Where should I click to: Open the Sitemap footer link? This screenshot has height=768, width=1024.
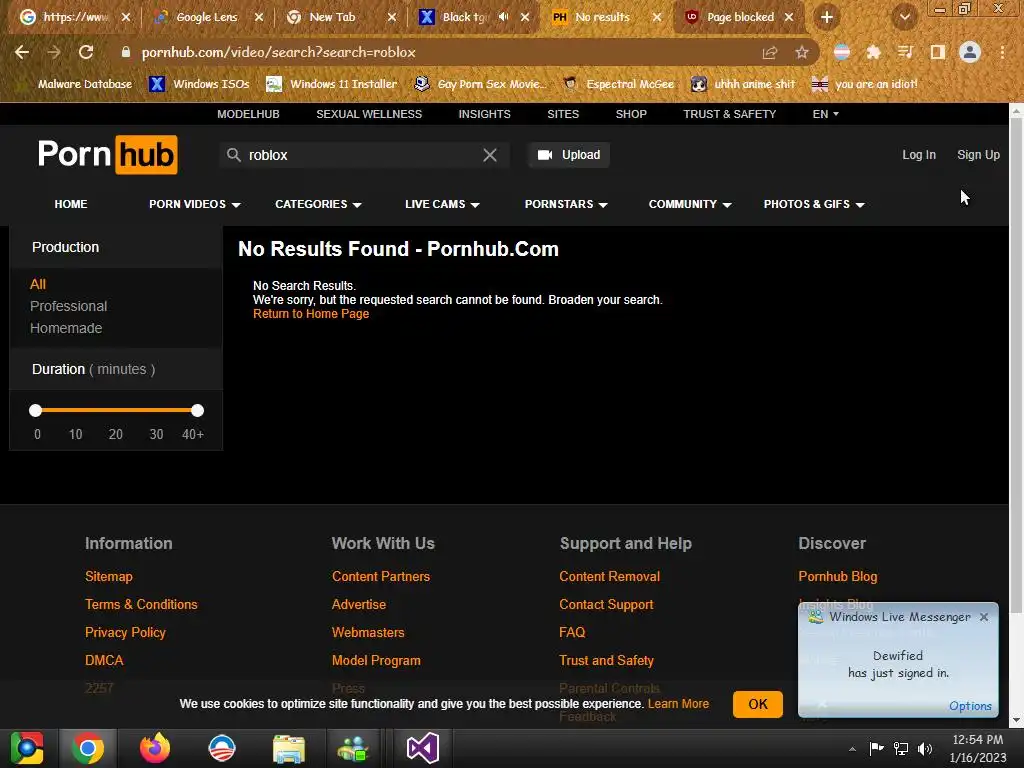[108, 577]
